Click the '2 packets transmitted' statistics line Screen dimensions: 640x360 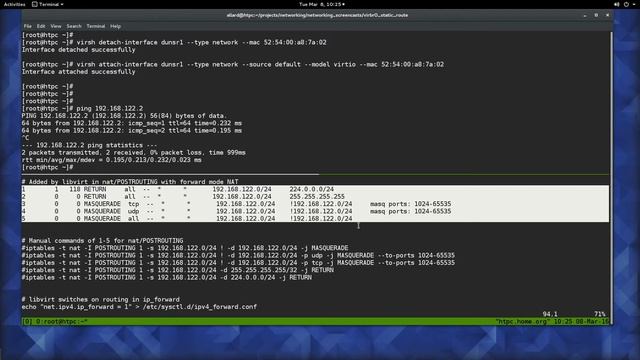[x=133, y=153]
